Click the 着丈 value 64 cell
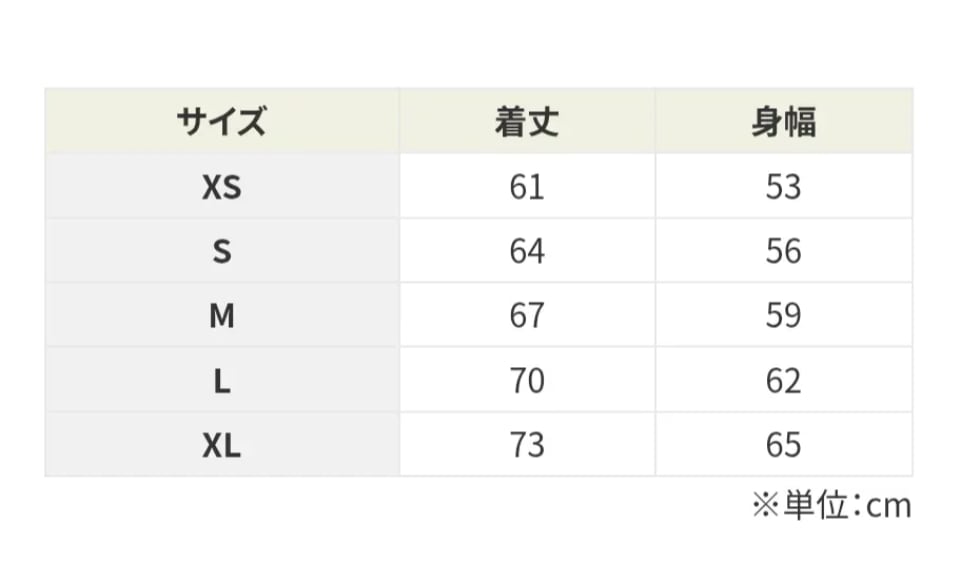 point(526,251)
